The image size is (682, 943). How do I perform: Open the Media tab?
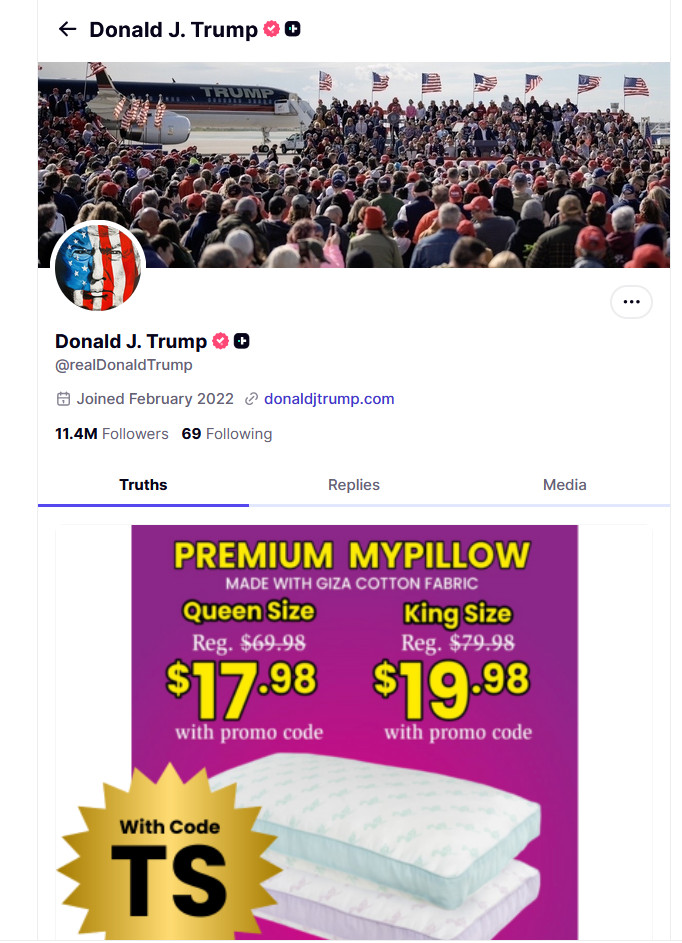click(564, 485)
